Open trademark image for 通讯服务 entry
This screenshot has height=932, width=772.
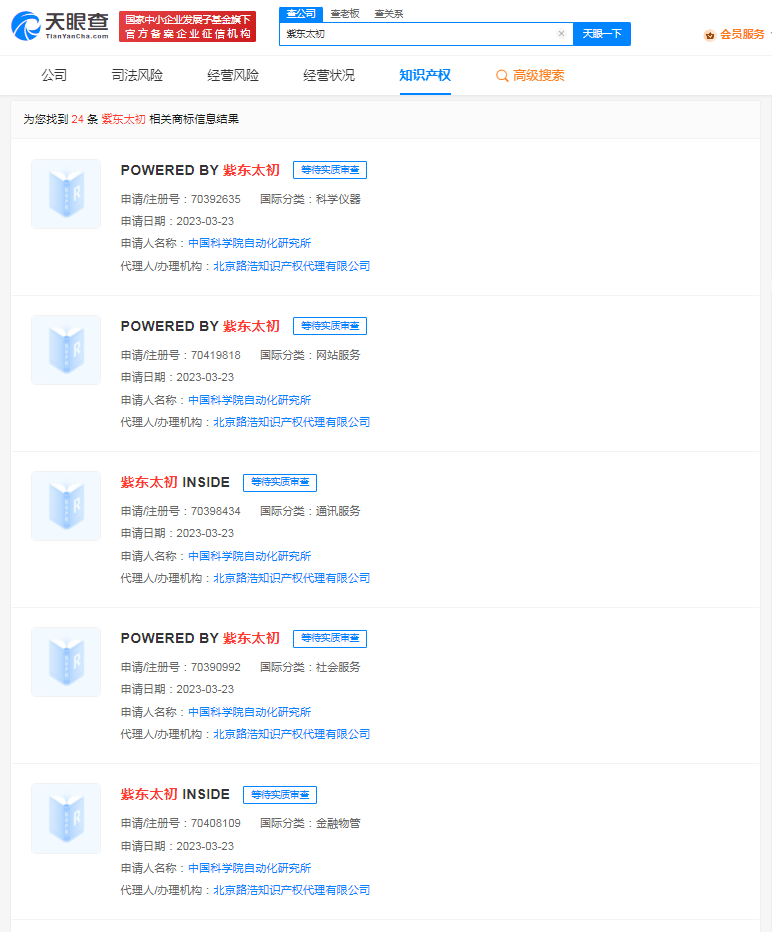tap(66, 506)
